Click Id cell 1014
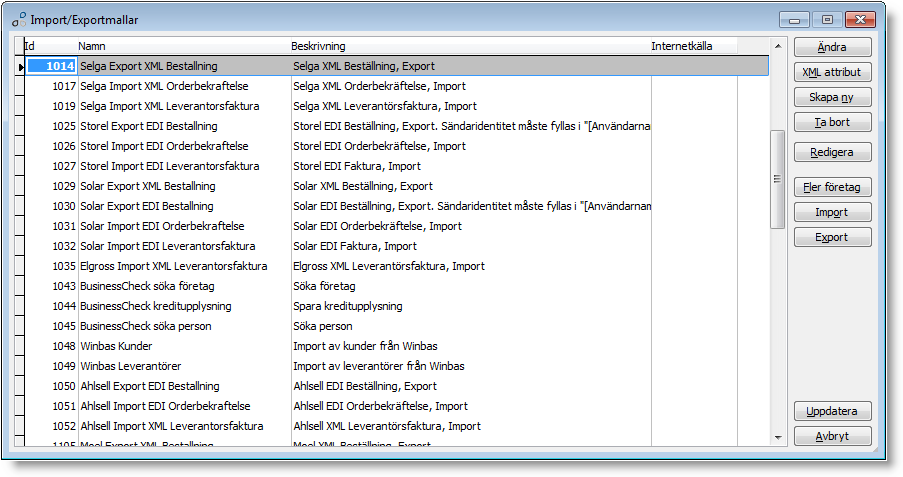This screenshot has height=477, width=903. [x=51, y=66]
